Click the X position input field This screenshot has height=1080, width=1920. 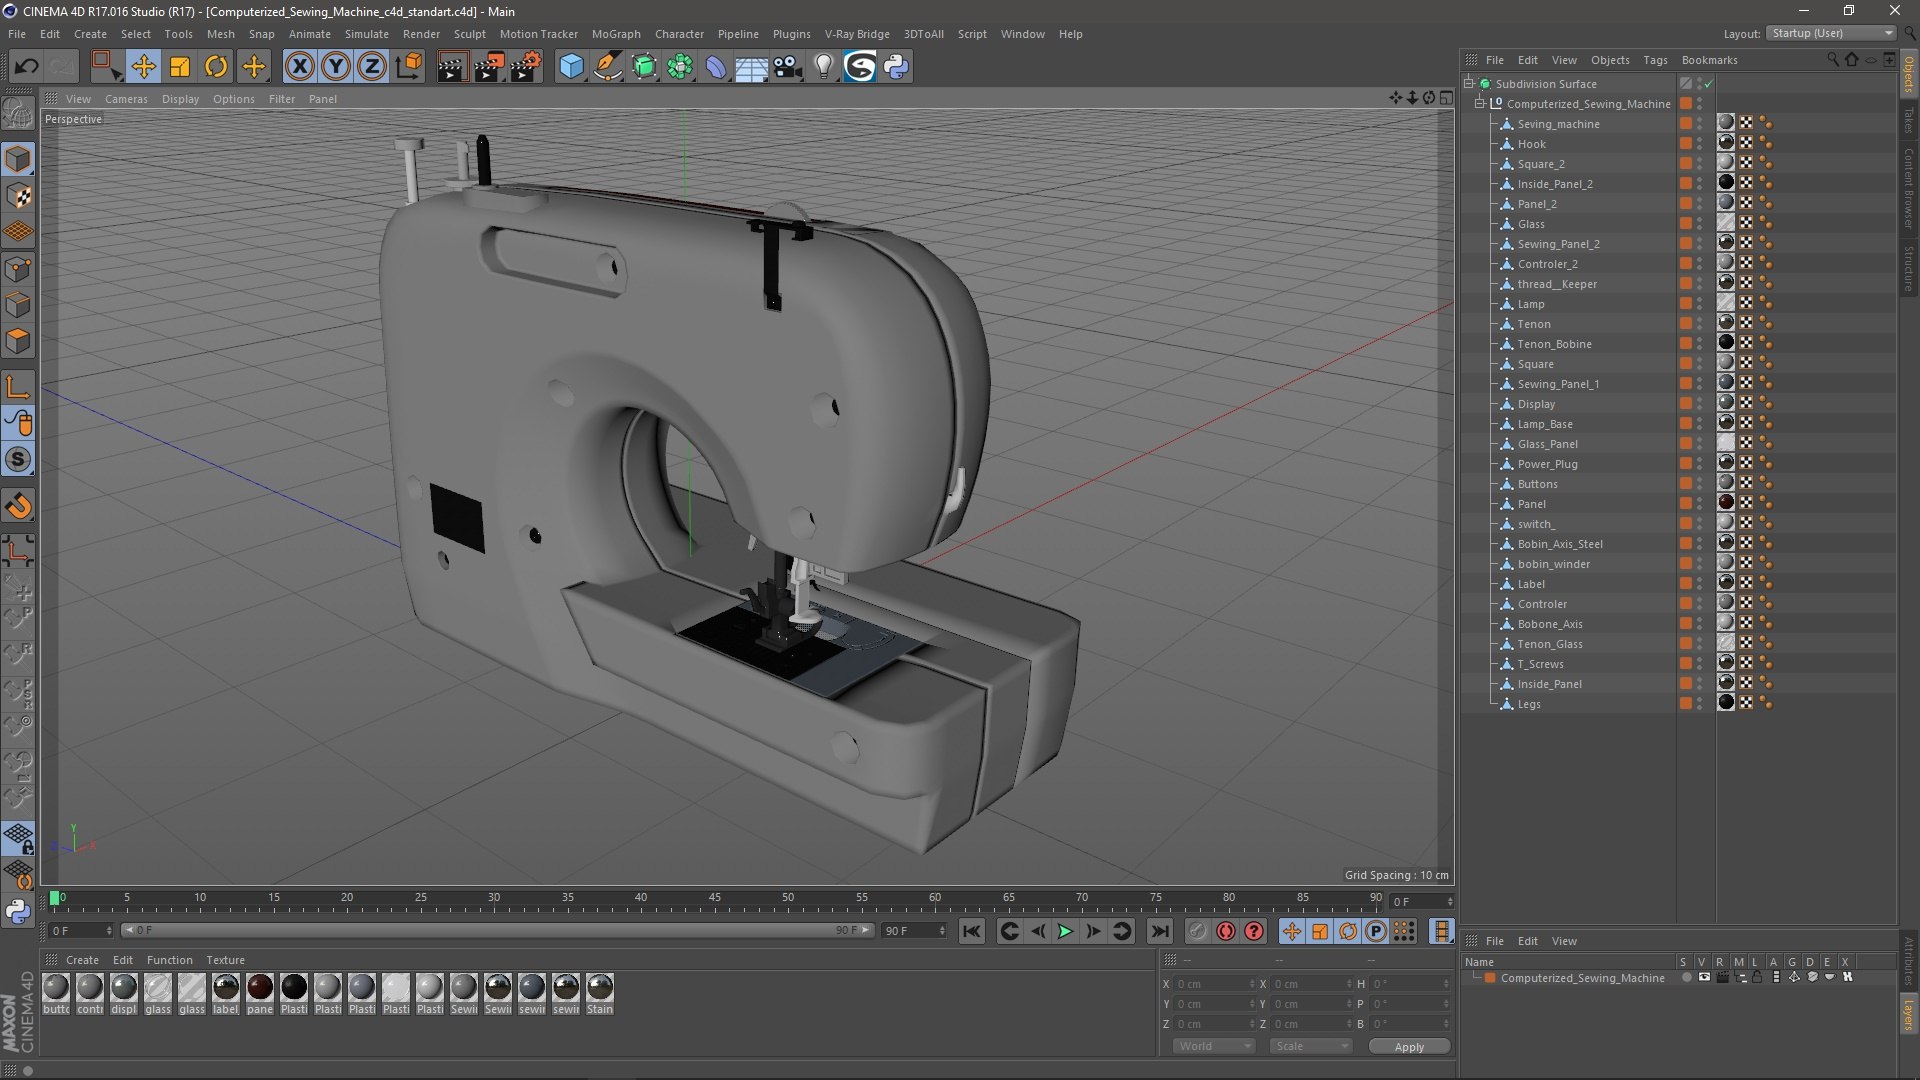(x=1214, y=984)
